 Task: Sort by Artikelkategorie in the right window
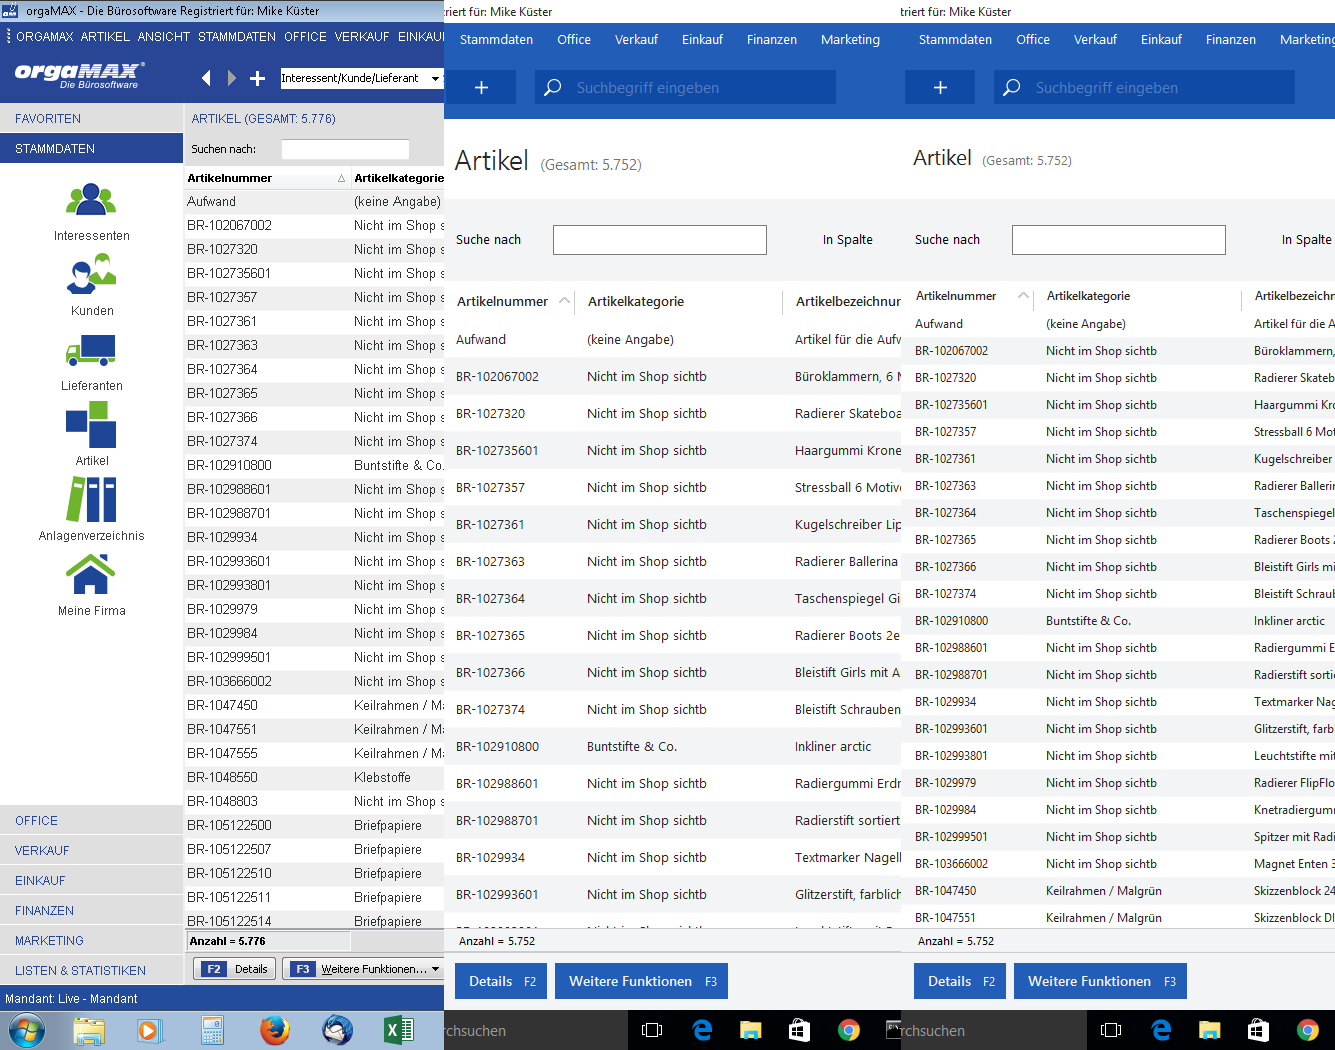coord(1088,296)
